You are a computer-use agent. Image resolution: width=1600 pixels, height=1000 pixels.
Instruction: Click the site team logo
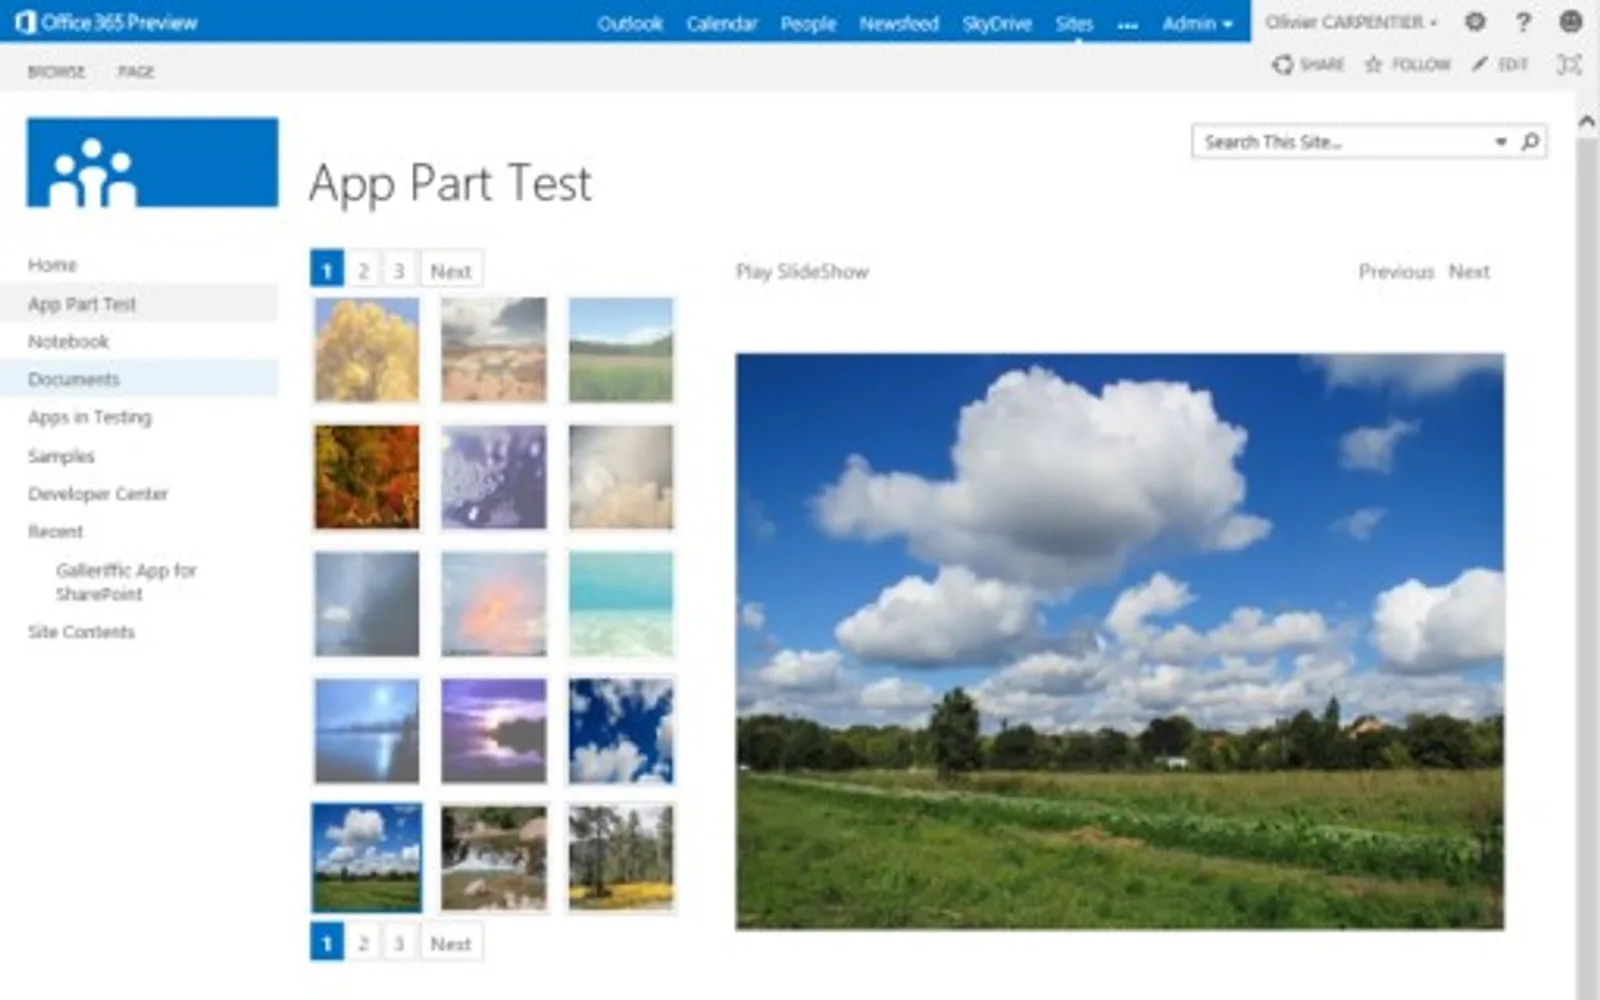click(x=152, y=162)
